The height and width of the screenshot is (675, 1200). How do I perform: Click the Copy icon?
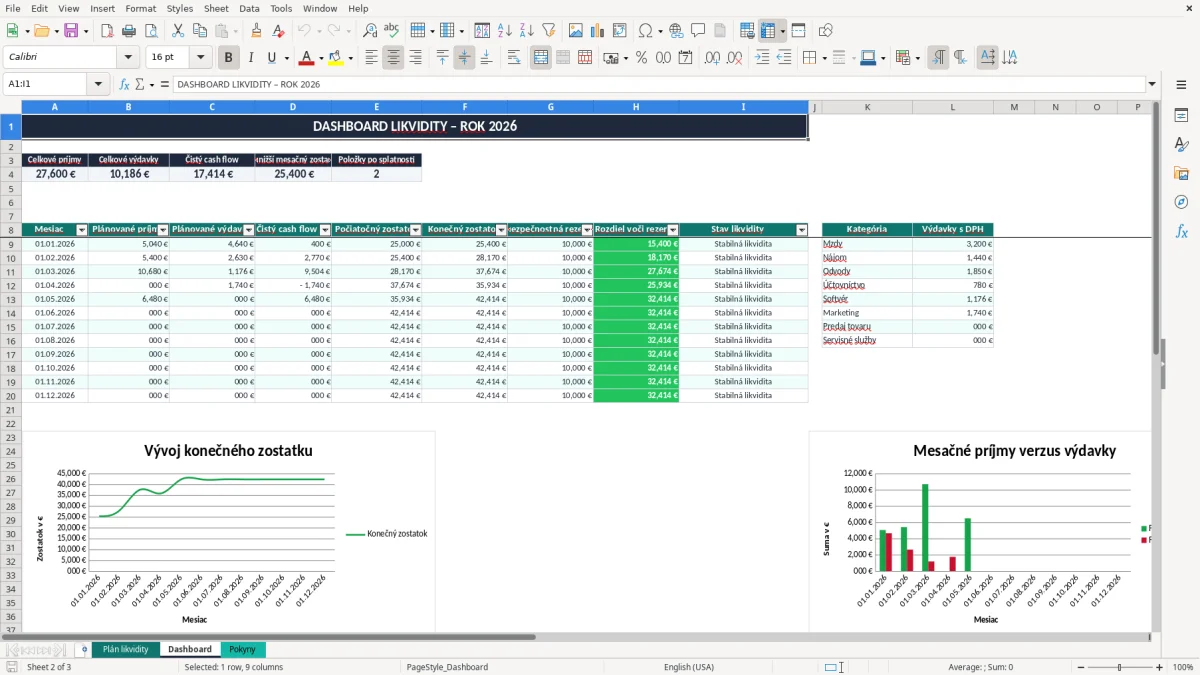coord(199,31)
